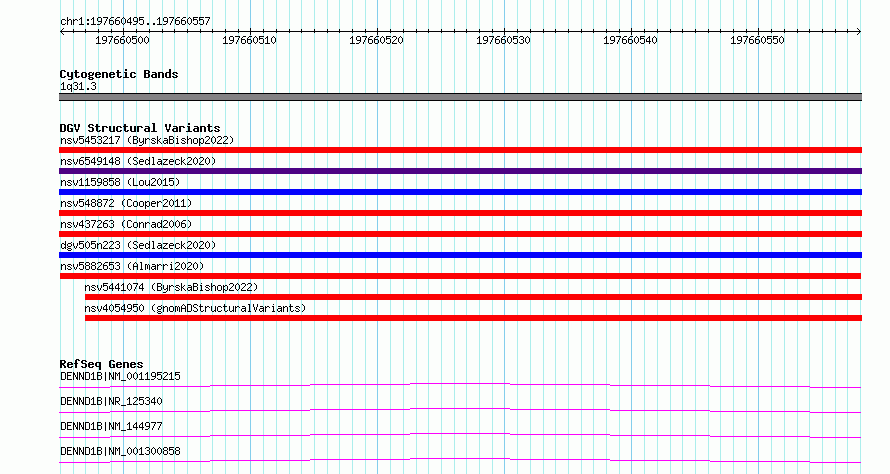890x474 pixels.
Task: Click the Cytogenetic Bands track heading
Action: [119, 74]
